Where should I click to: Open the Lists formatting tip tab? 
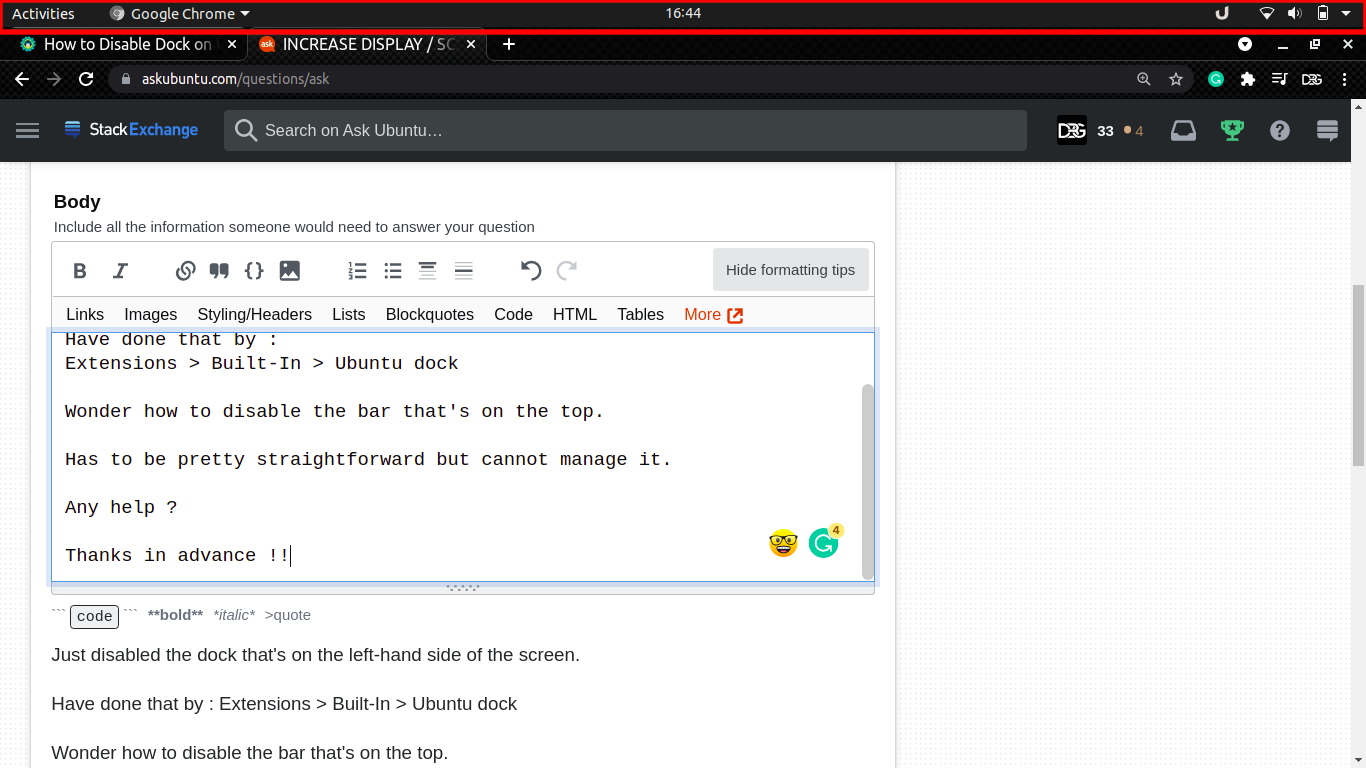349,314
